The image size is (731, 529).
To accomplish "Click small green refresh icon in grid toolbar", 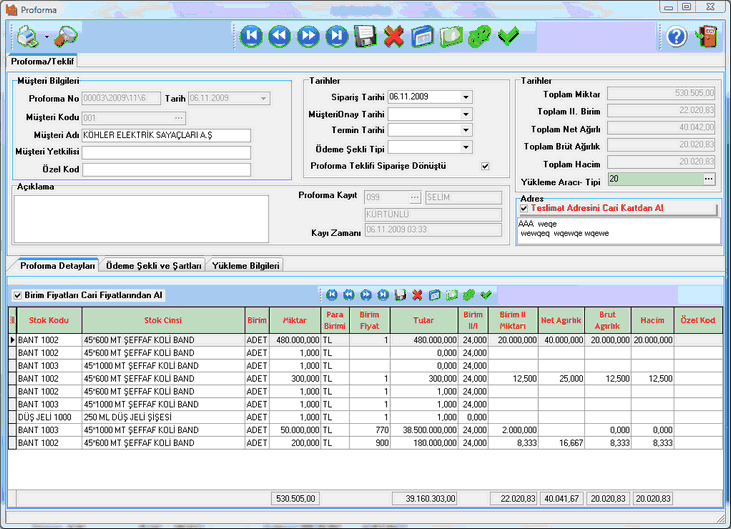I will point(469,295).
